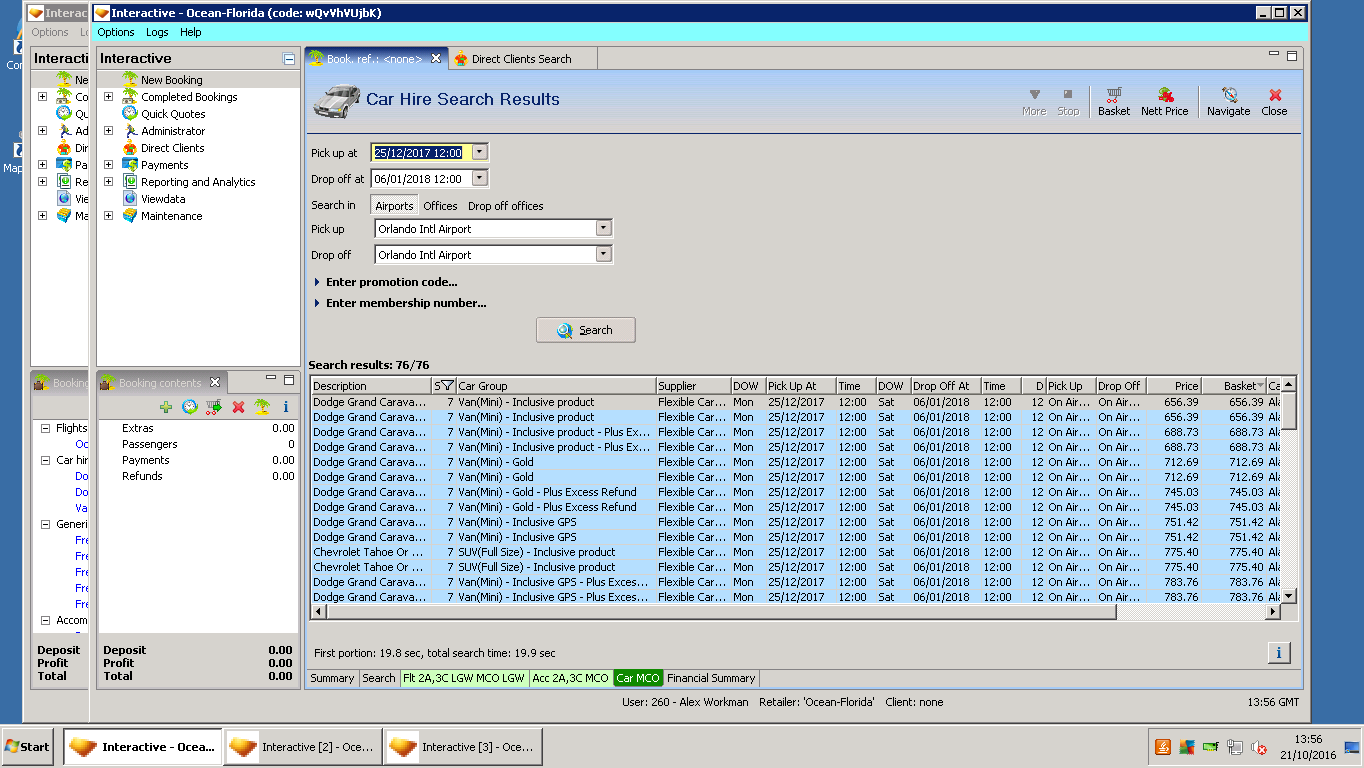Open the Financial Summary tab
Image resolution: width=1364 pixels, height=768 pixels.
711,678
